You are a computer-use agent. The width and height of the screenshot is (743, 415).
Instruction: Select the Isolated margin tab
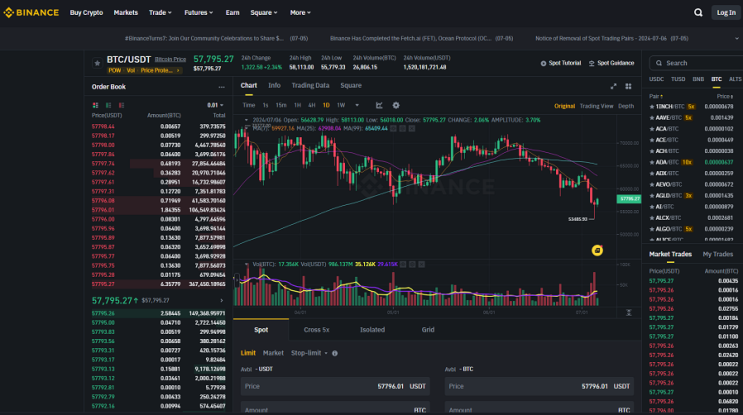372,330
